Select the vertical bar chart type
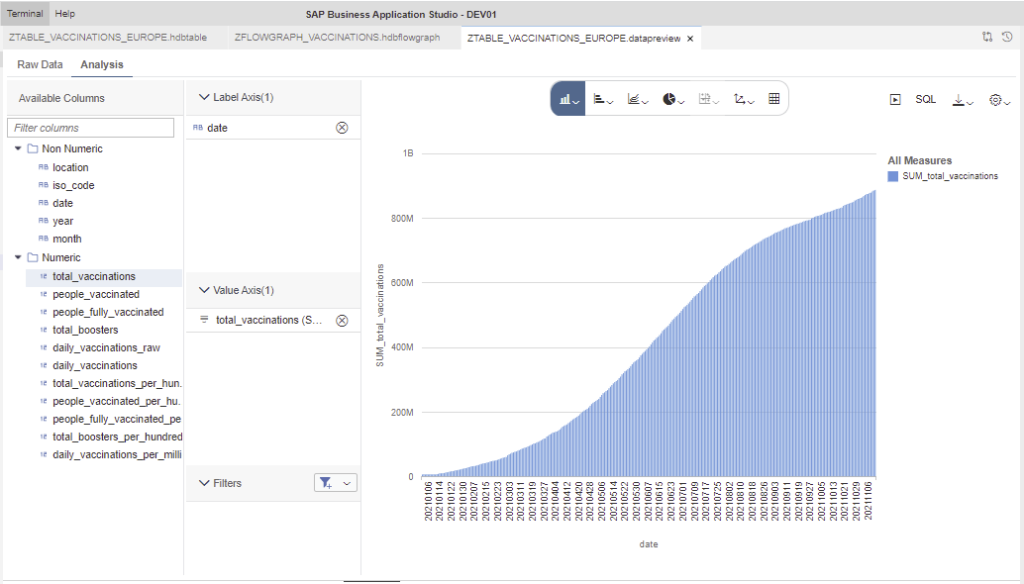Image resolution: width=1024 pixels, height=584 pixels. point(568,99)
